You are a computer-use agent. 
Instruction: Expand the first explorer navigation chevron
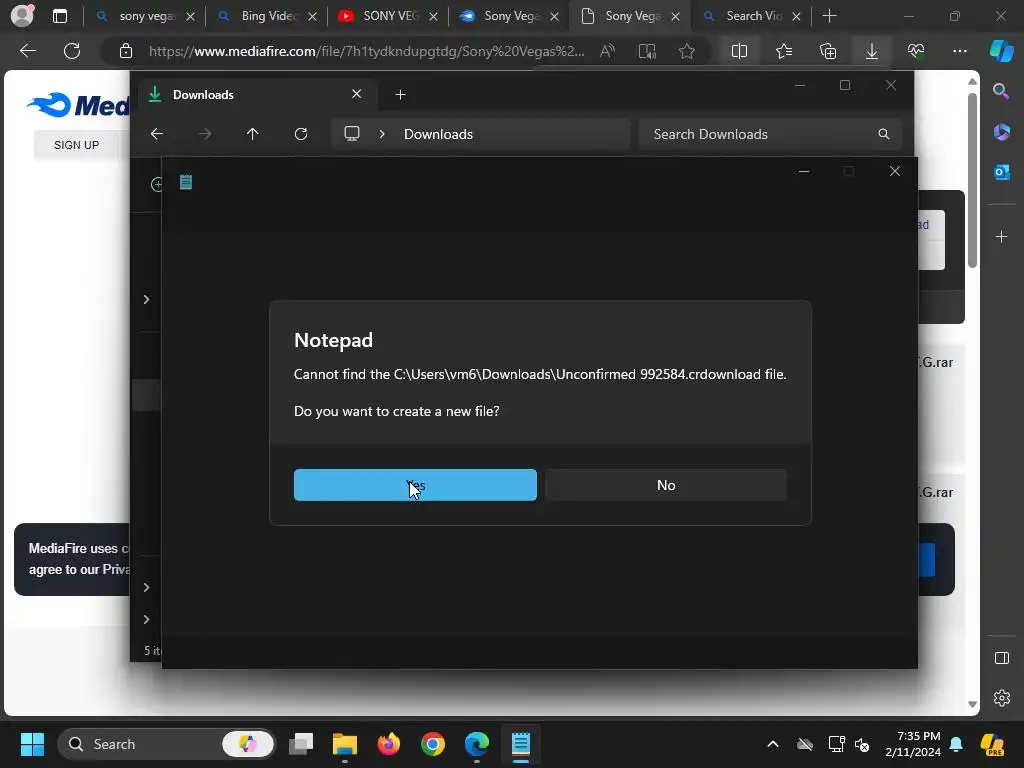point(146,299)
